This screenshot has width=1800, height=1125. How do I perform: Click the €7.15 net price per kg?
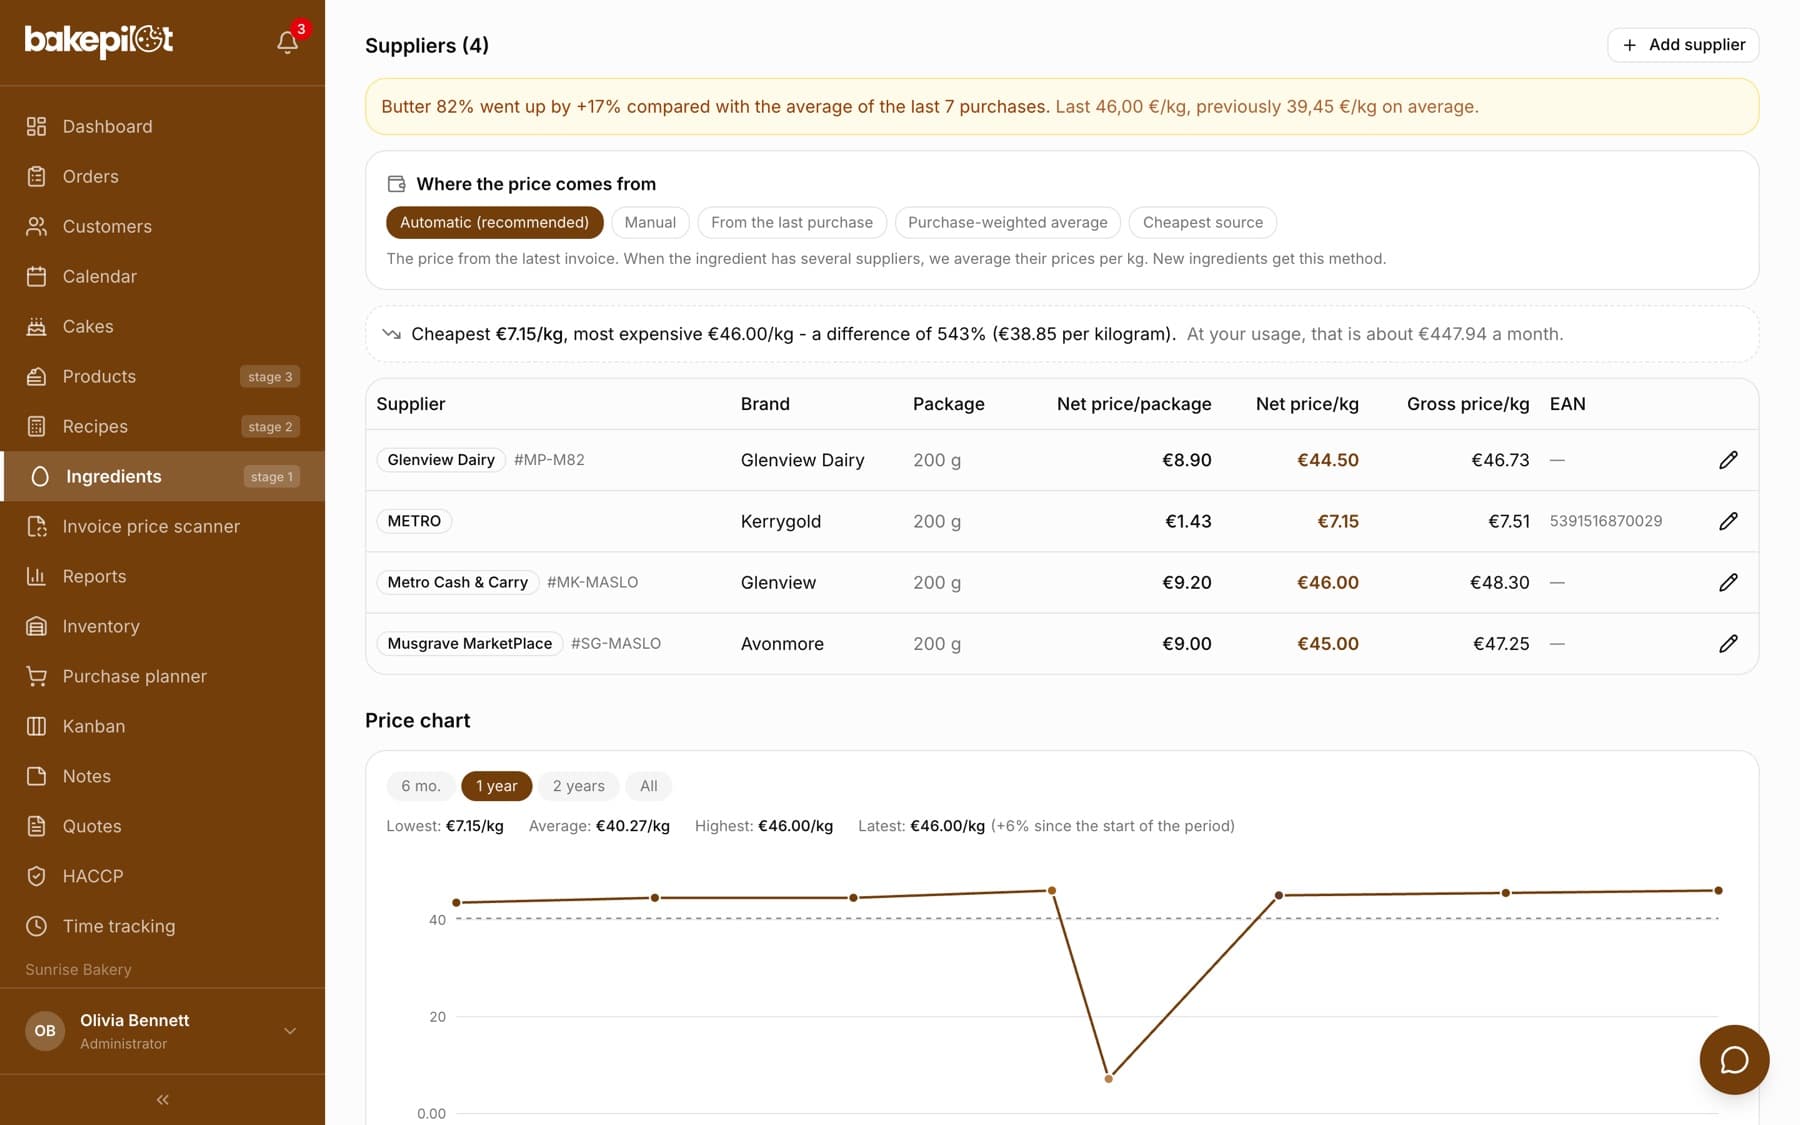click(x=1338, y=521)
